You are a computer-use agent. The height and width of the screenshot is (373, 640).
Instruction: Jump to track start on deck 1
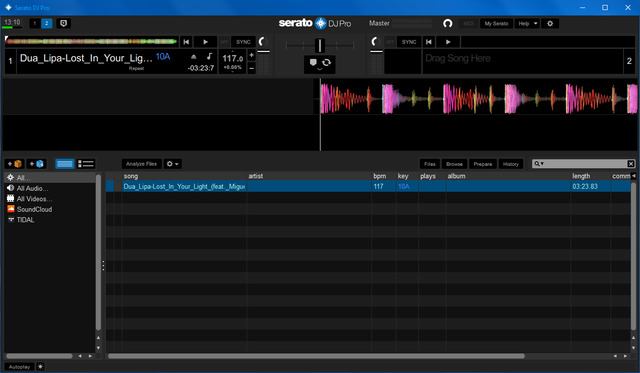(186, 42)
